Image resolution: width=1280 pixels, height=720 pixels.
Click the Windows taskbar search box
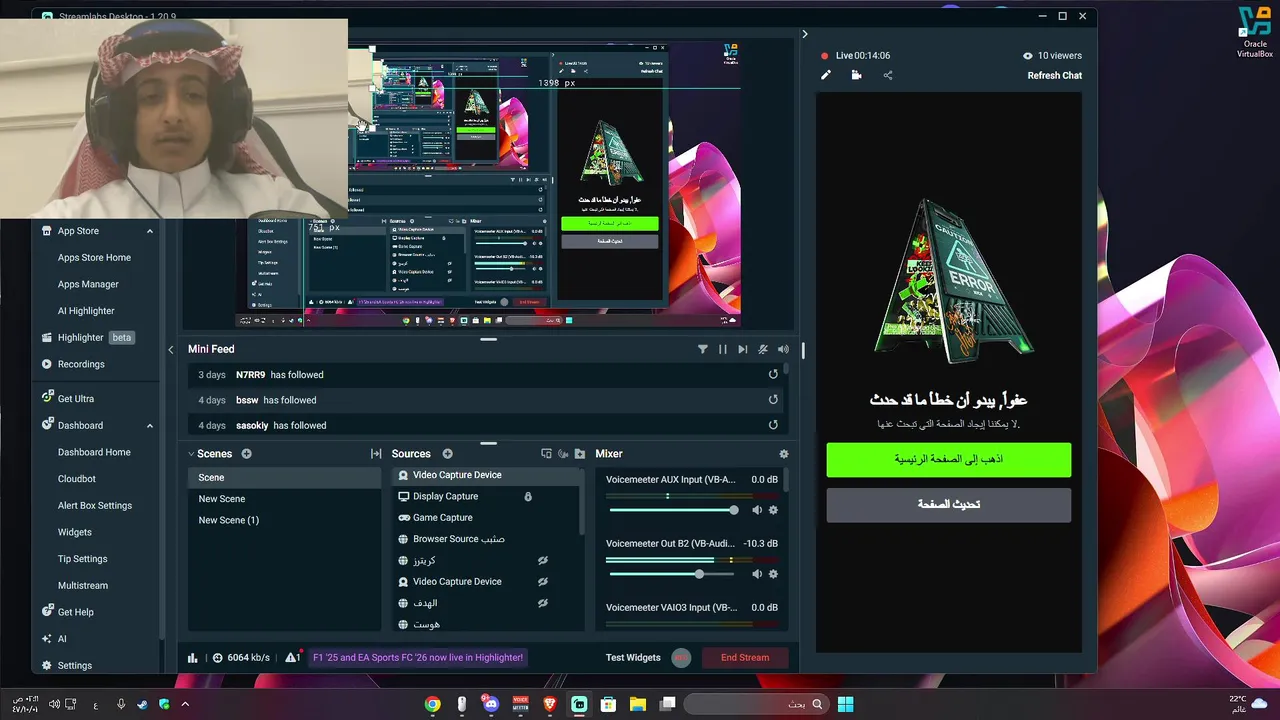tap(757, 704)
